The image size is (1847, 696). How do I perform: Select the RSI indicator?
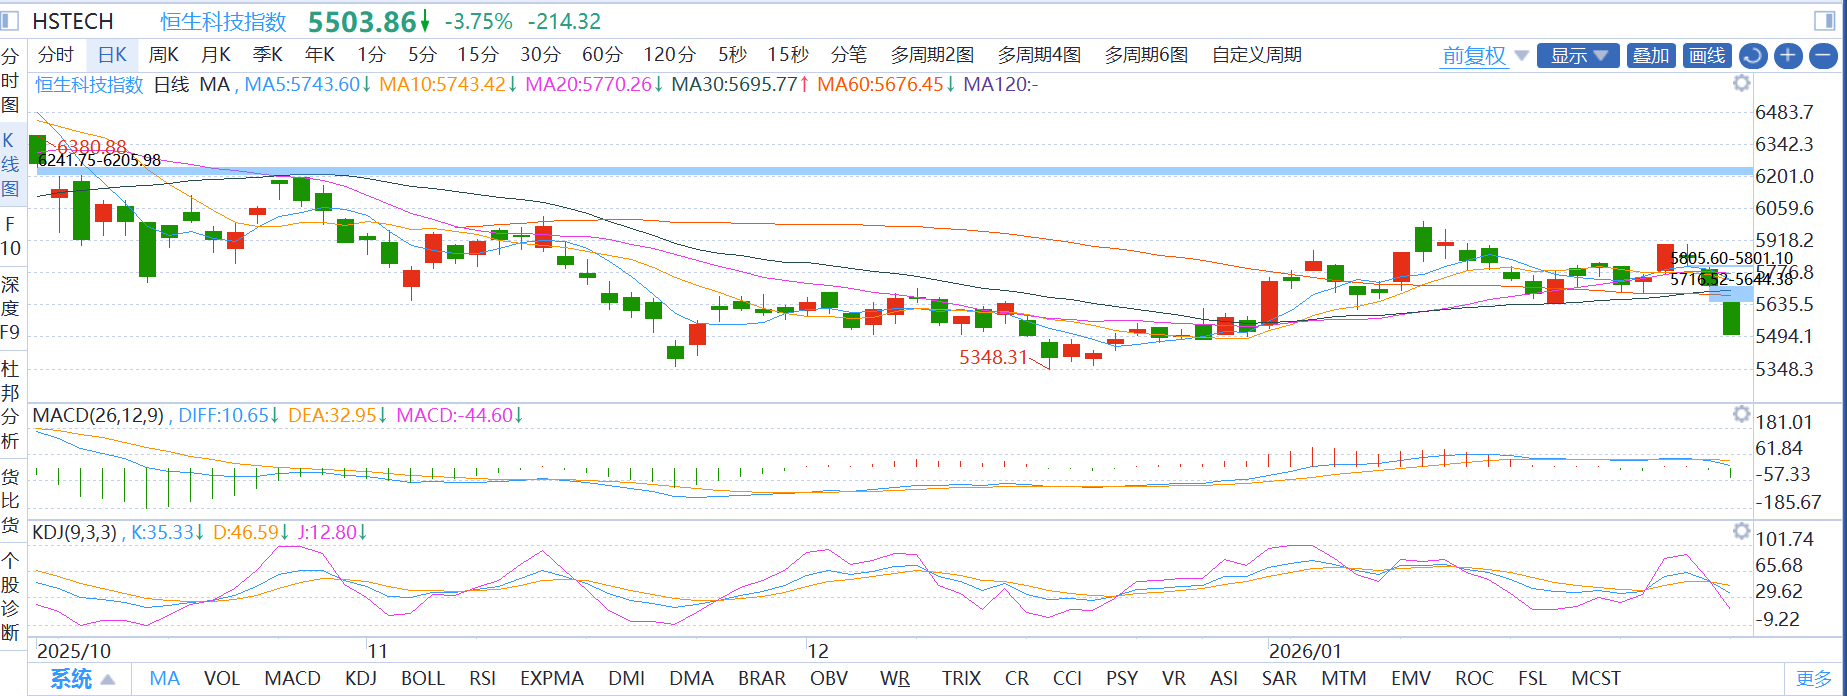(482, 678)
